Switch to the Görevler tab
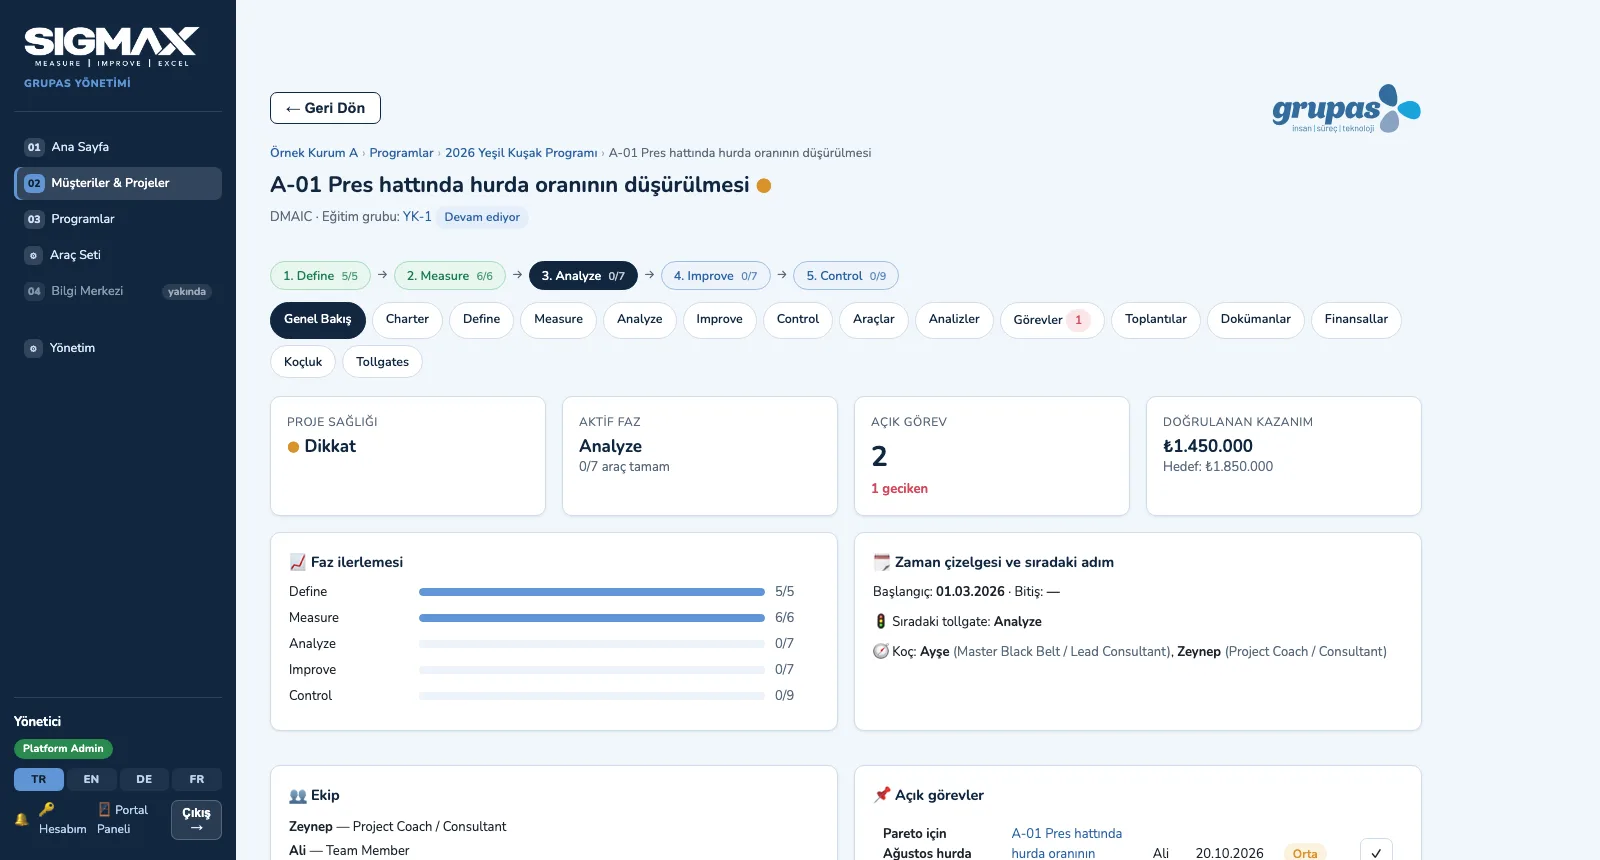1600x860 pixels. (x=1052, y=320)
